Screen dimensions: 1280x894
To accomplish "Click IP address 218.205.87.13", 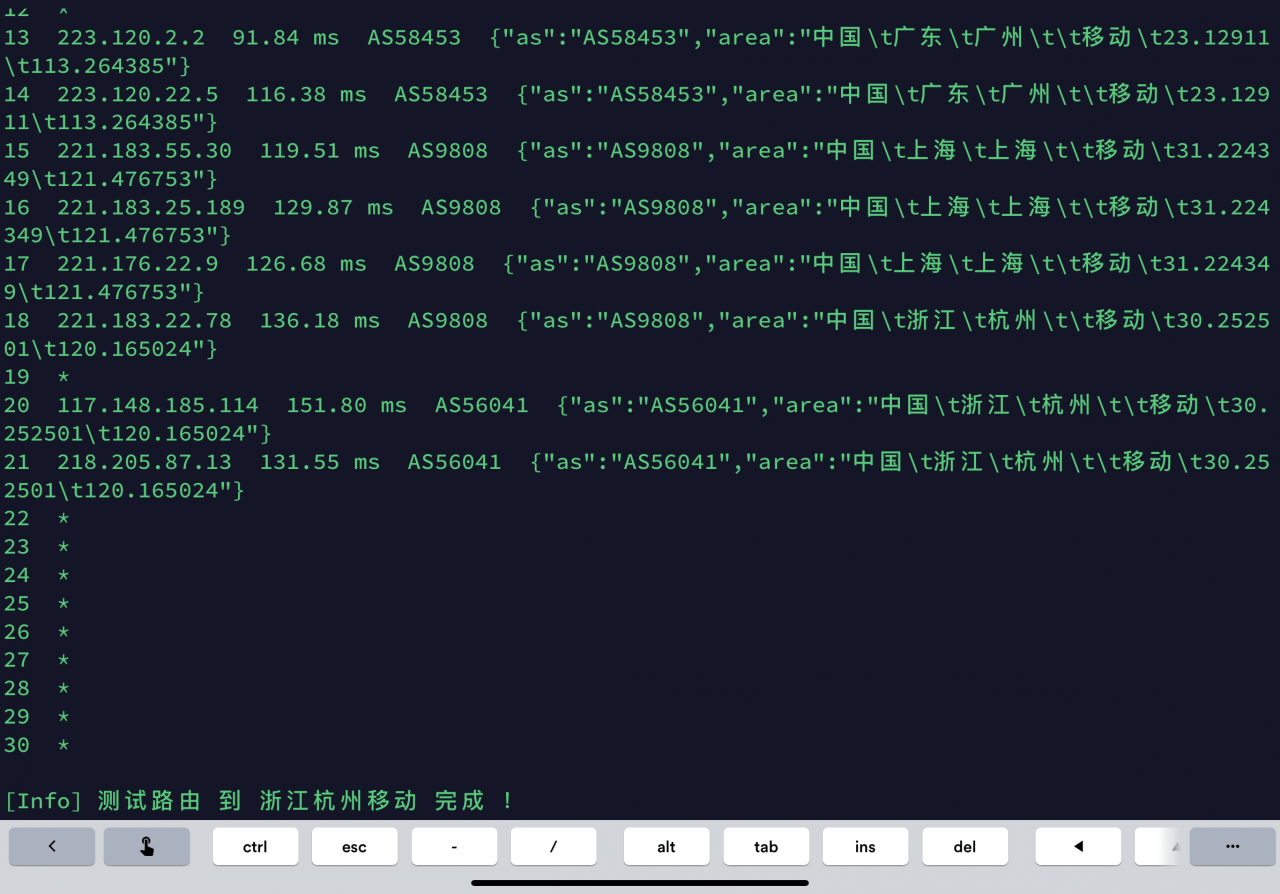I will click(144, 462).
